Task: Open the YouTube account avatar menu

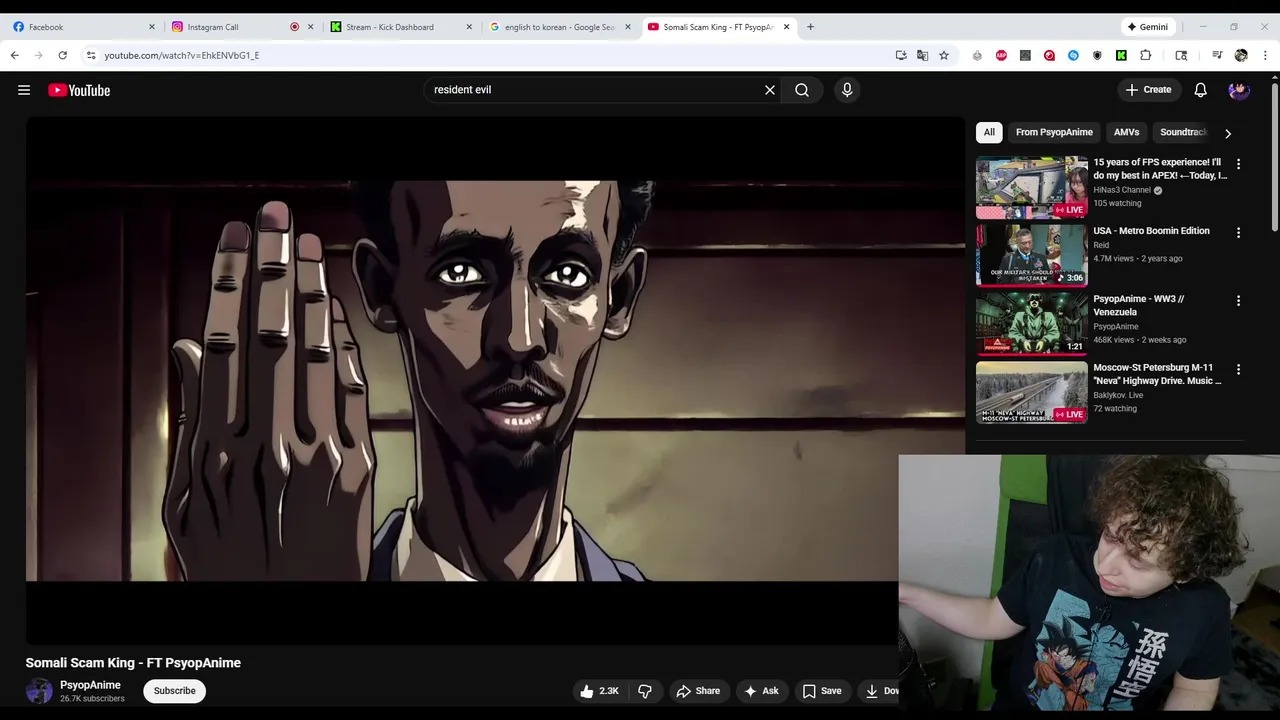Action: [1239, 90]
